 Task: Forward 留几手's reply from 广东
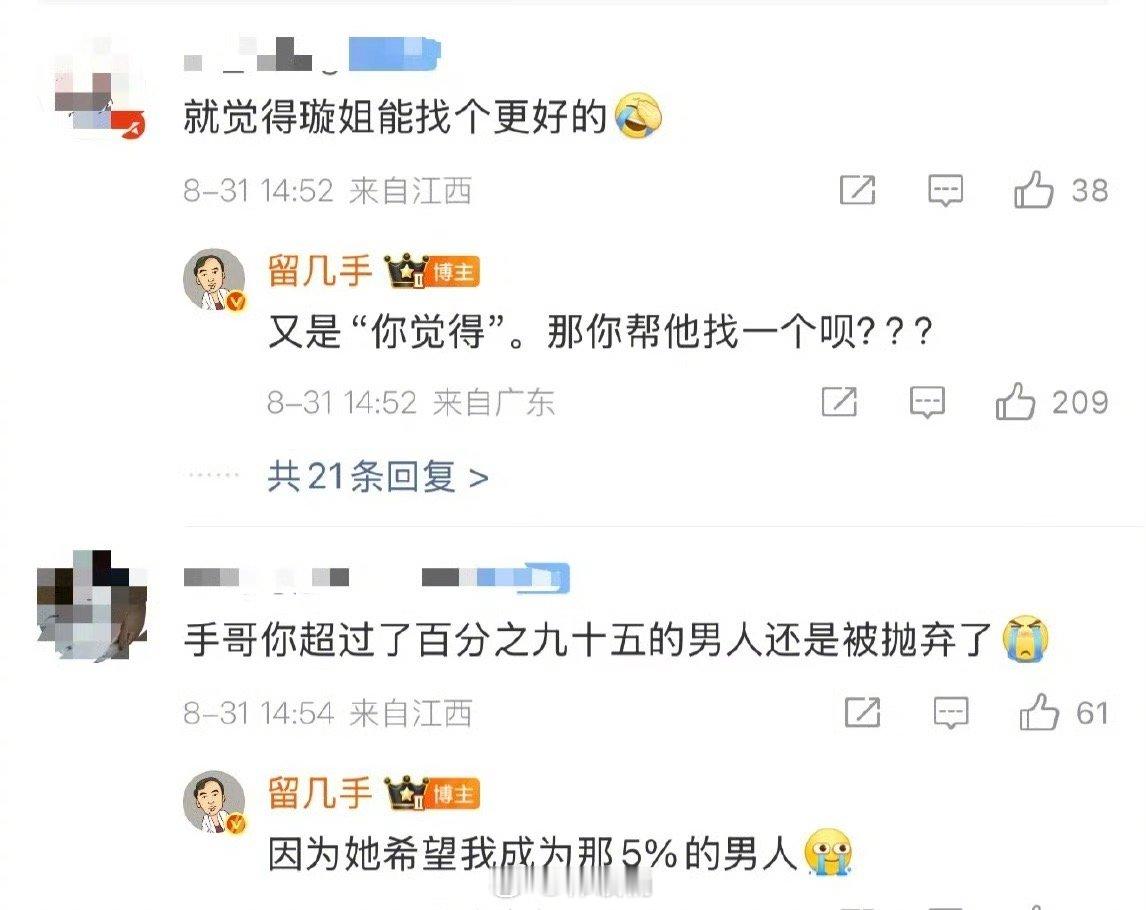(839, 401)
